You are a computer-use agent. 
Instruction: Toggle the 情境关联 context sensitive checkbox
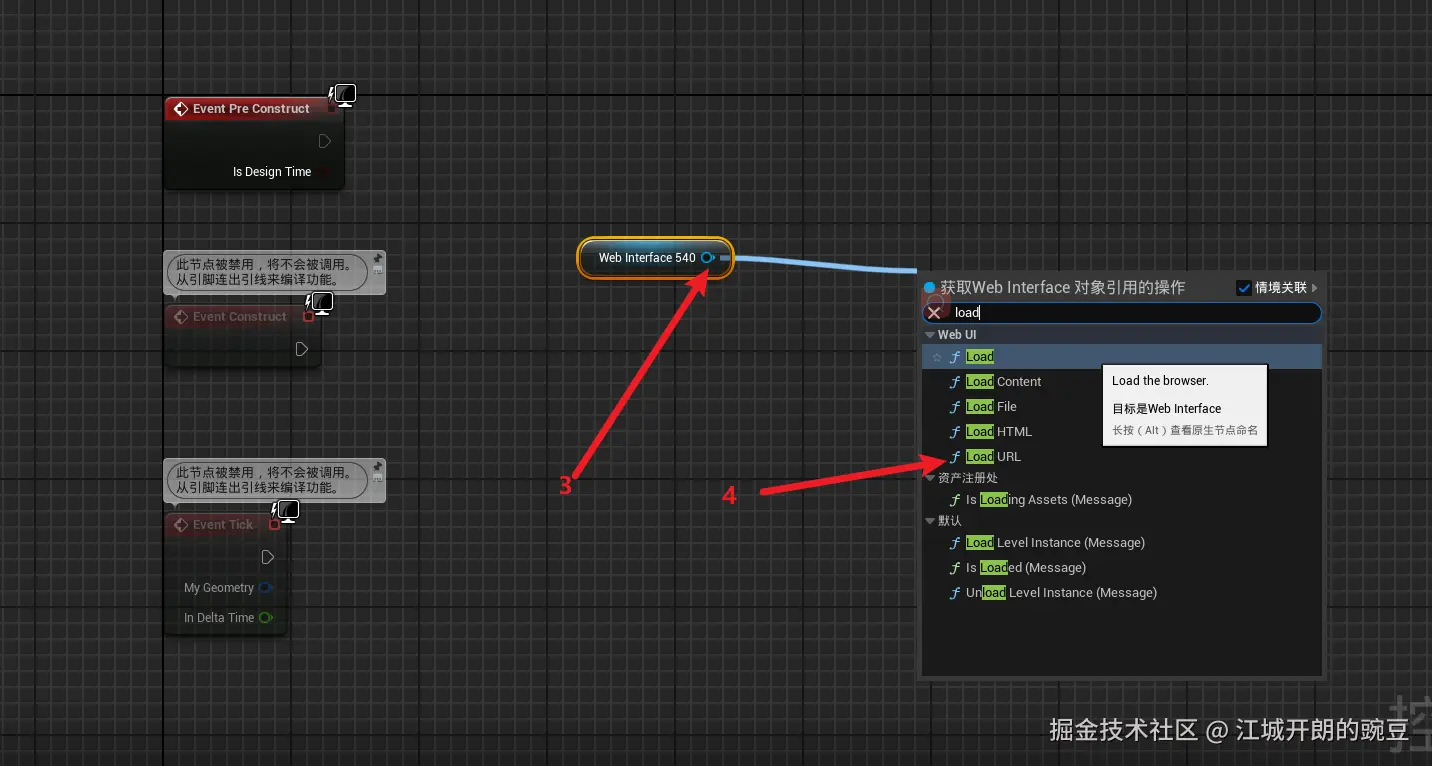click(1244, 288)
